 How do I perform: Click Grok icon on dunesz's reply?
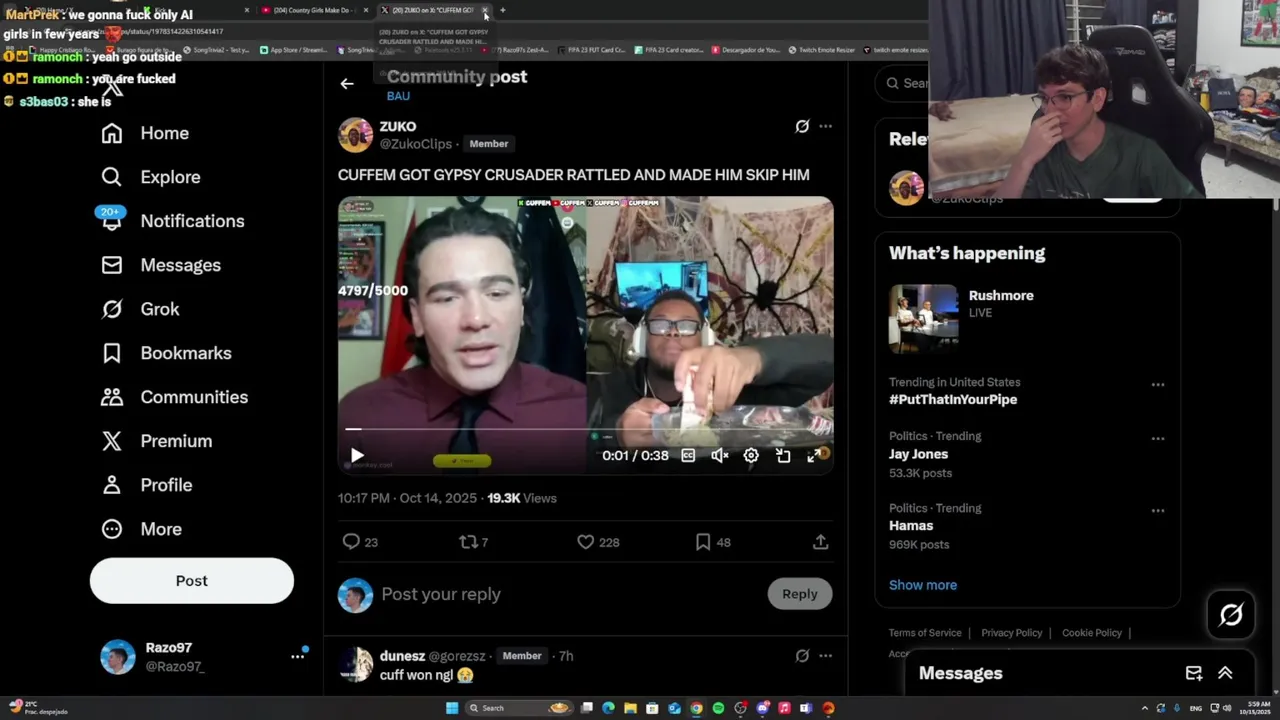(802, 656)
